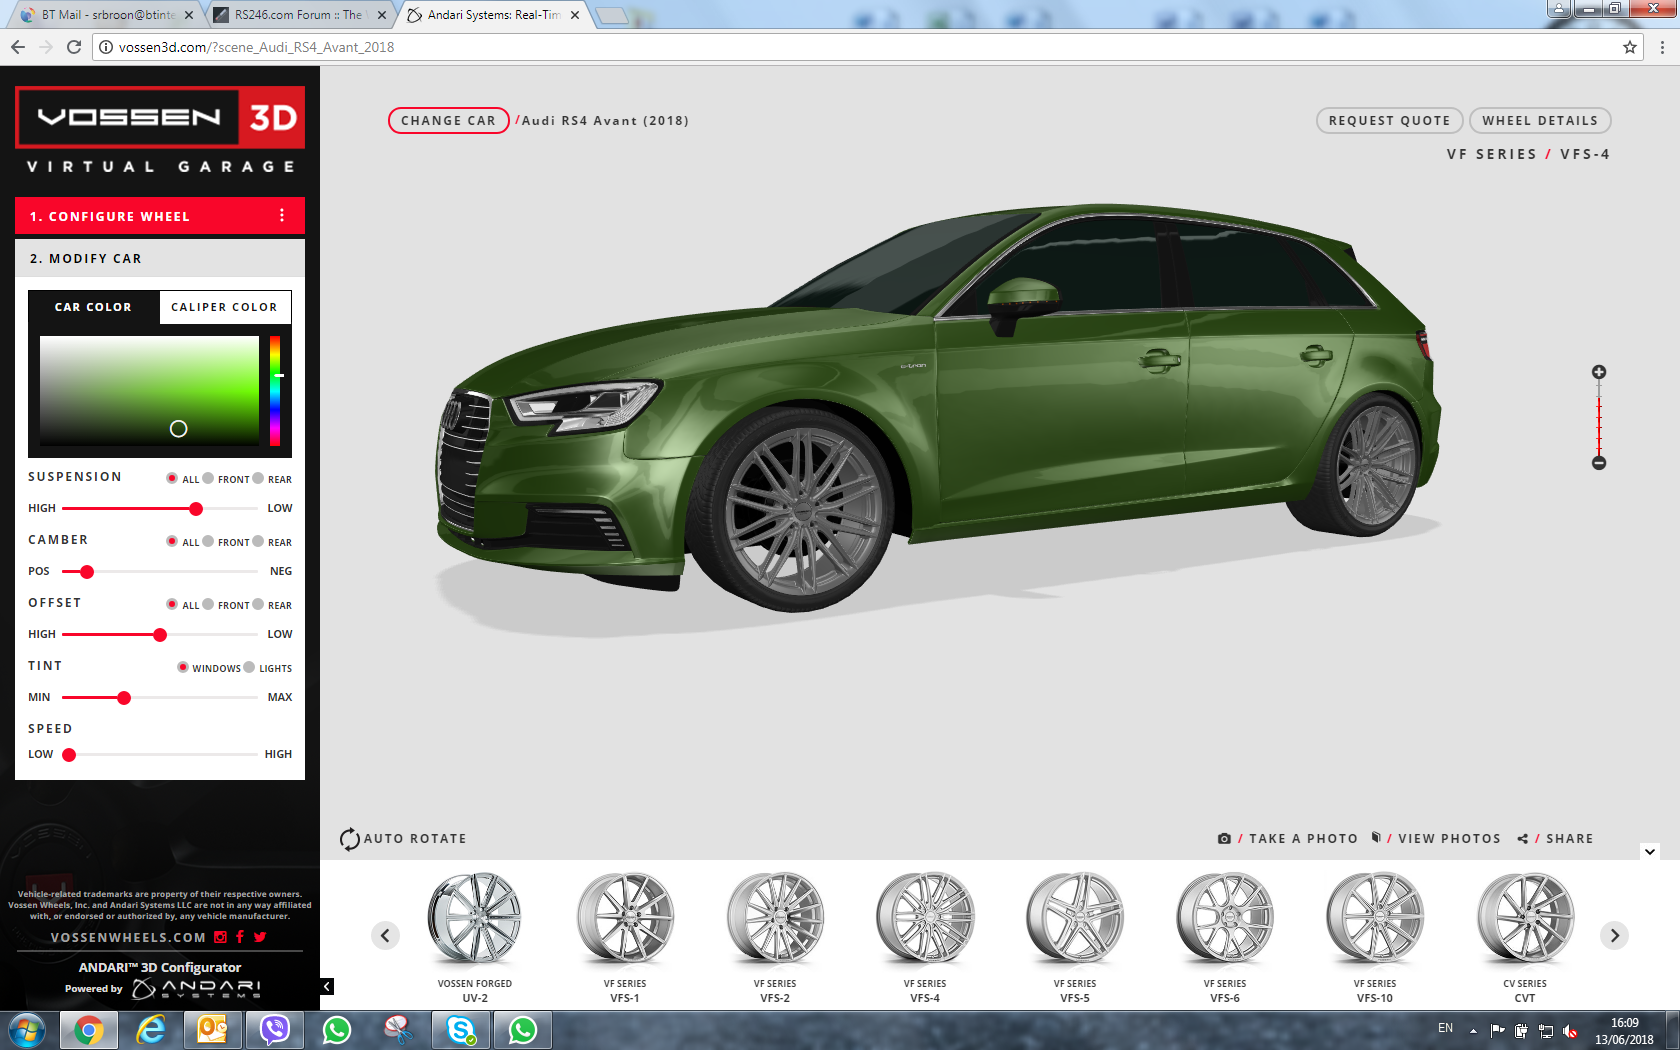
Task: Click the rainbow hue color slider
Action: coord(275,390)
